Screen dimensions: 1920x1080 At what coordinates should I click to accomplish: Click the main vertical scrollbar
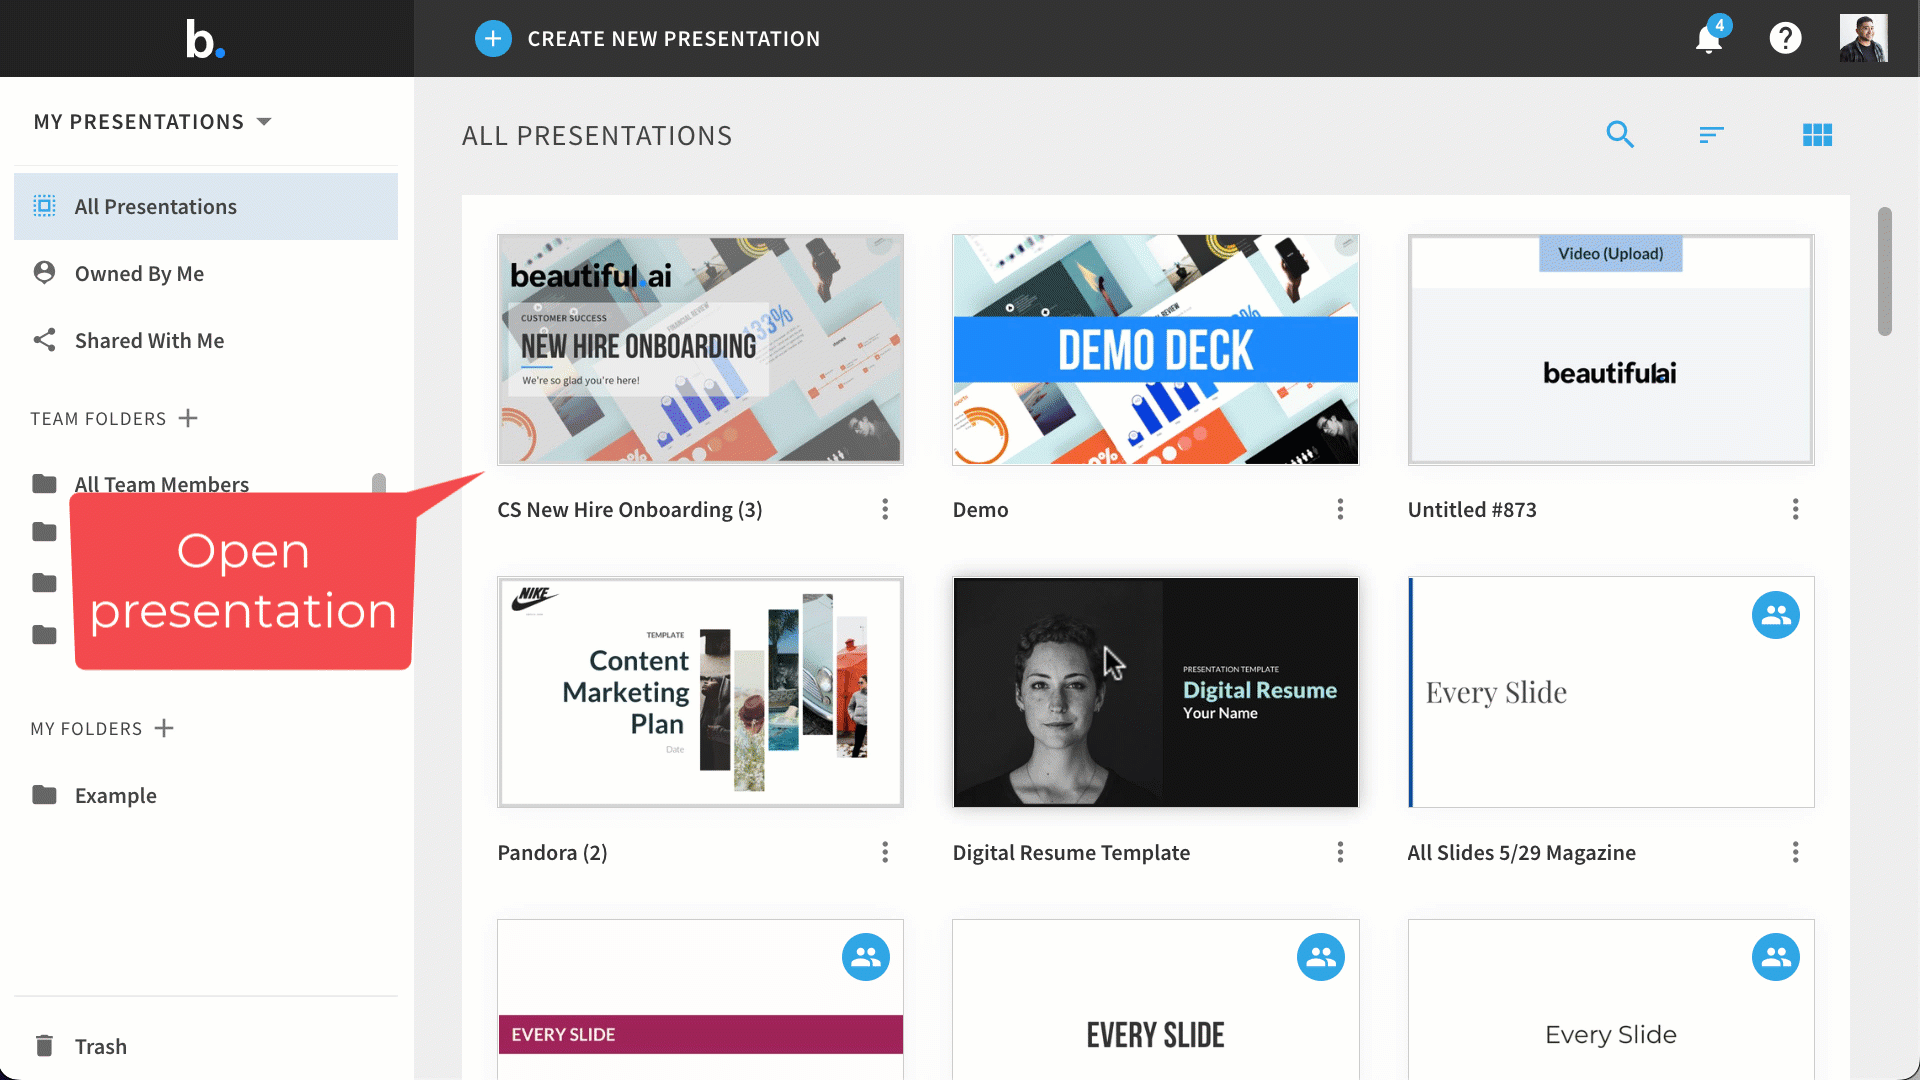point(1884,271)
